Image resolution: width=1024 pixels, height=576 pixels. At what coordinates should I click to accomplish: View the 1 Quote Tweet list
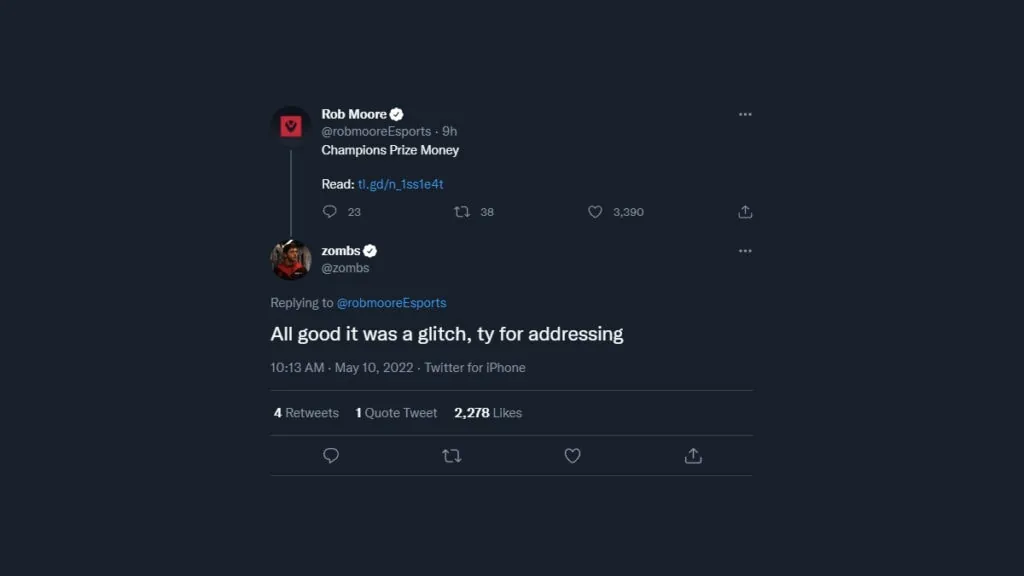click(x=396, y=413)
